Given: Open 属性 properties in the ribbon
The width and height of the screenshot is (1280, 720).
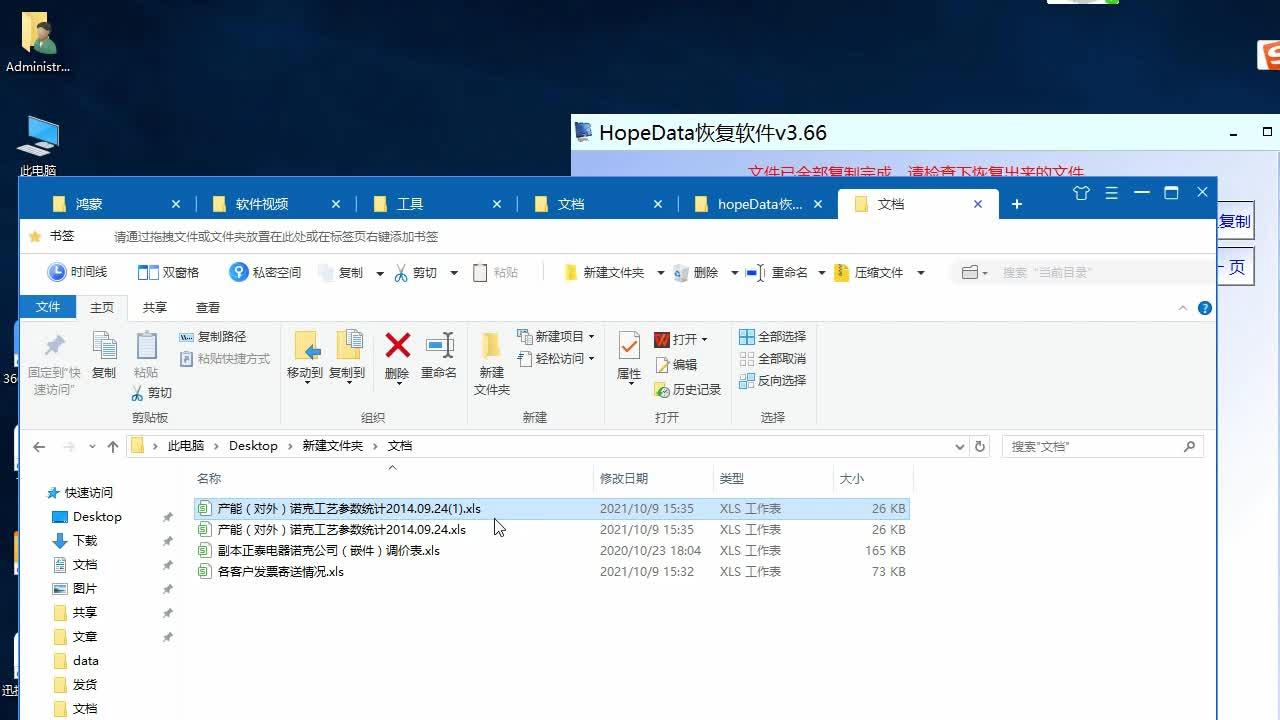Looking at the screenshot, I should 629,358.
